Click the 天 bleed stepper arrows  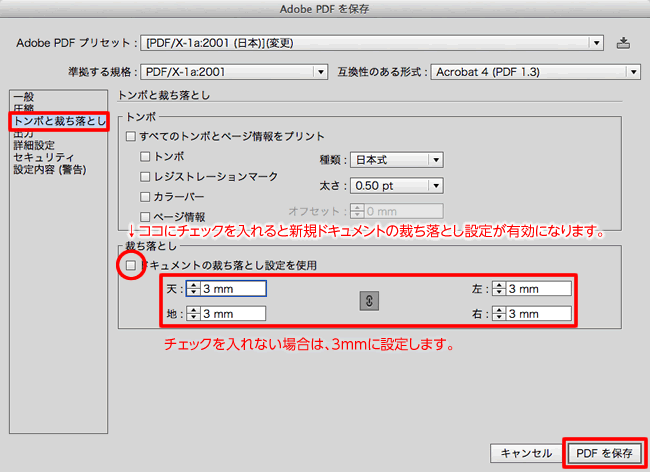tap(194, 289)
